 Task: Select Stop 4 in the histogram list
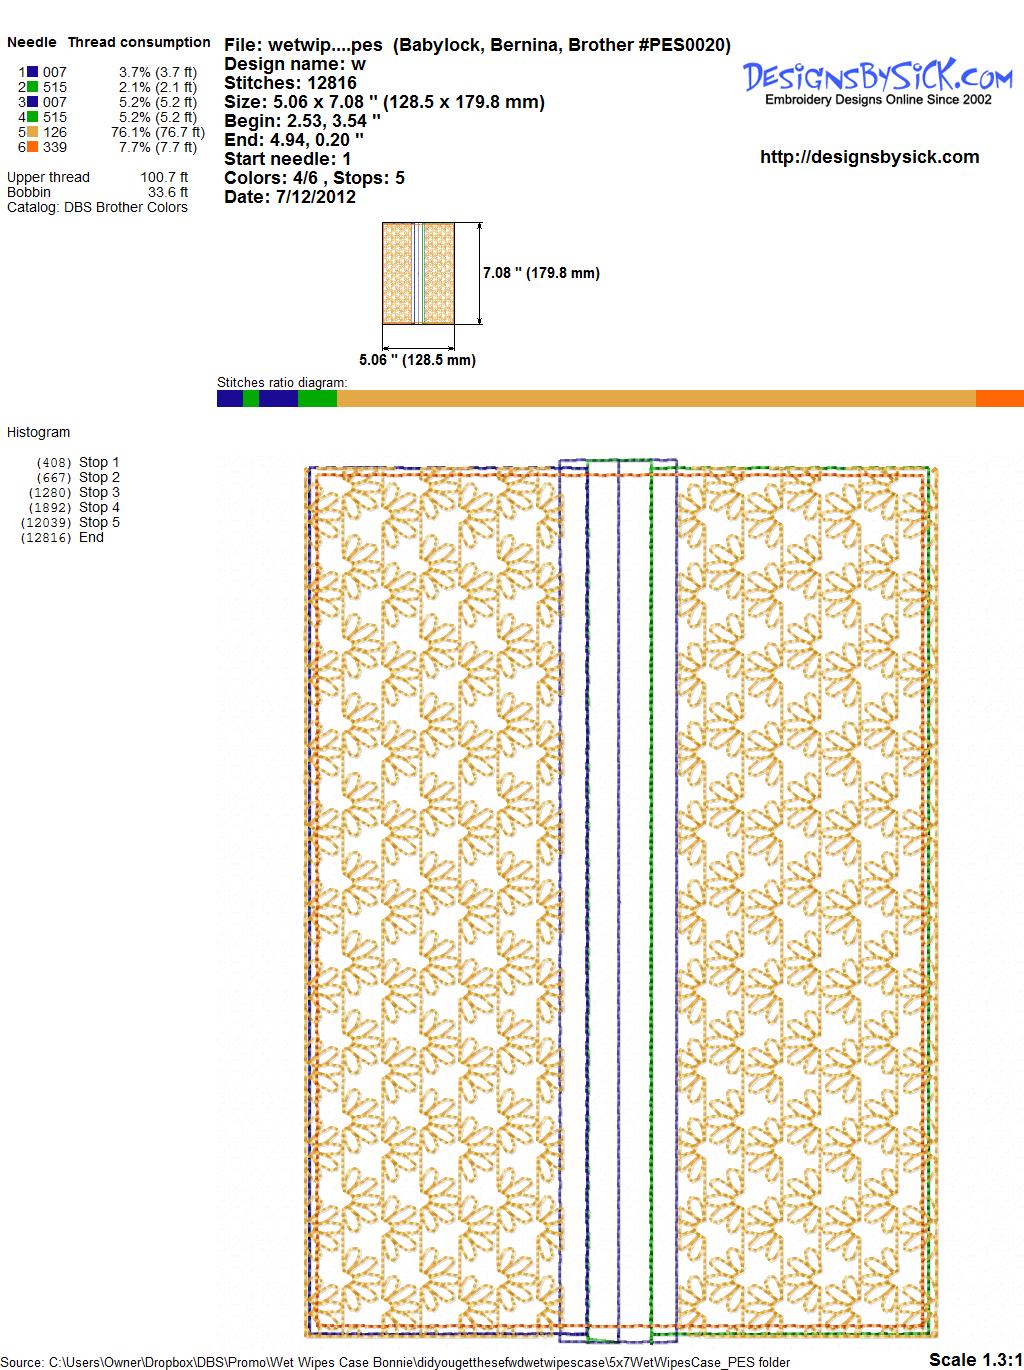(x=99, y=507)
